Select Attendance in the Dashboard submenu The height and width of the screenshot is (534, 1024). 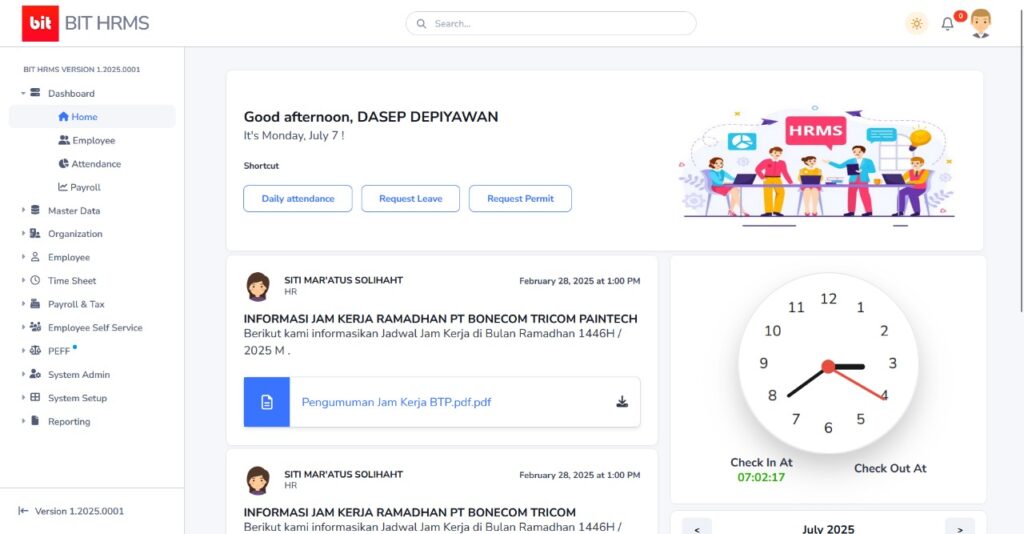point(96,164)
